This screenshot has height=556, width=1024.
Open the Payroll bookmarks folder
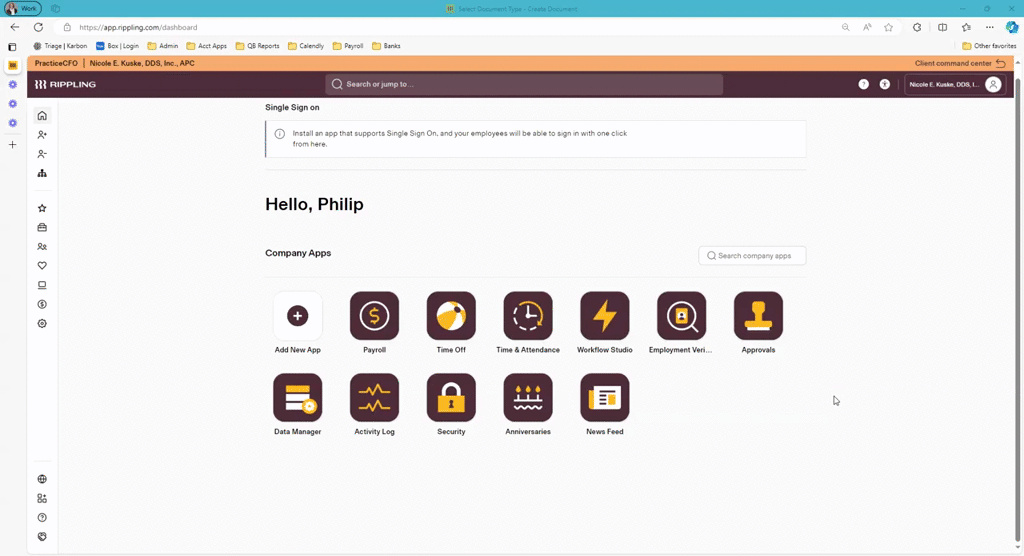click(x=349, y=46)
